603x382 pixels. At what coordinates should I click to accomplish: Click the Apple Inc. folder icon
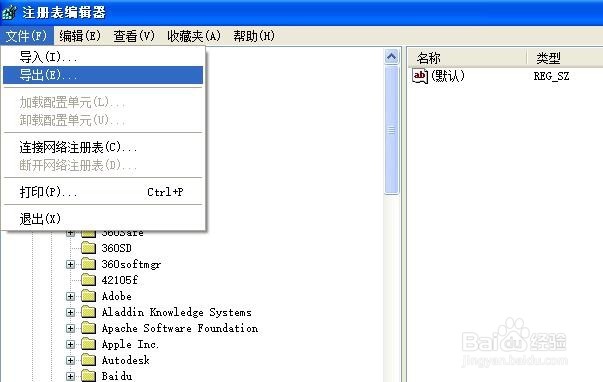tap(89, 344)
